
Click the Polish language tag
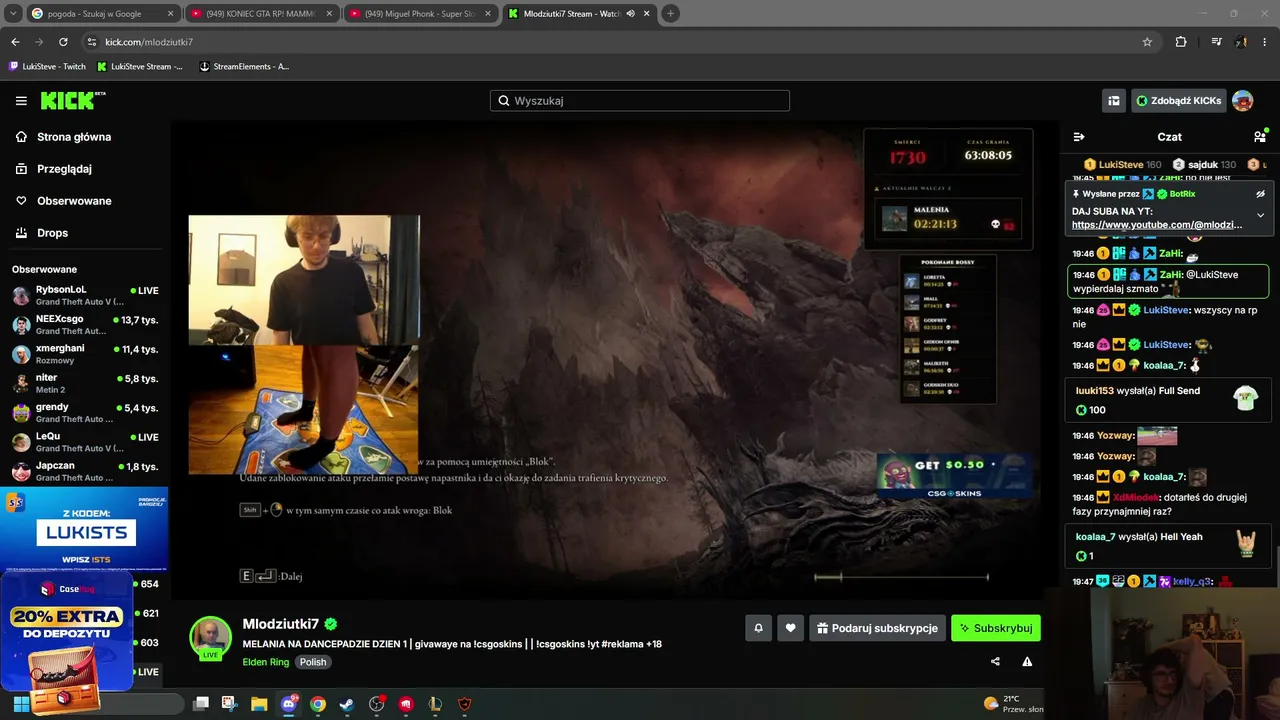tap(313, 662)
